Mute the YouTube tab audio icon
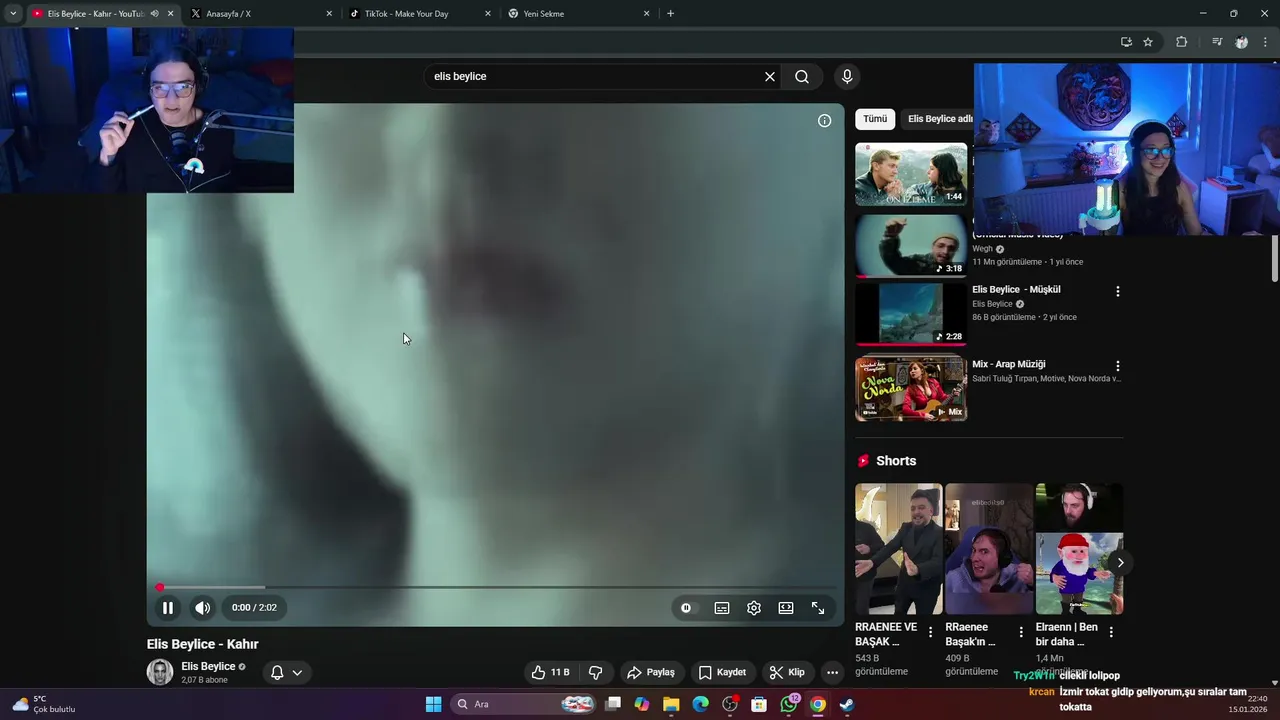 154,14
